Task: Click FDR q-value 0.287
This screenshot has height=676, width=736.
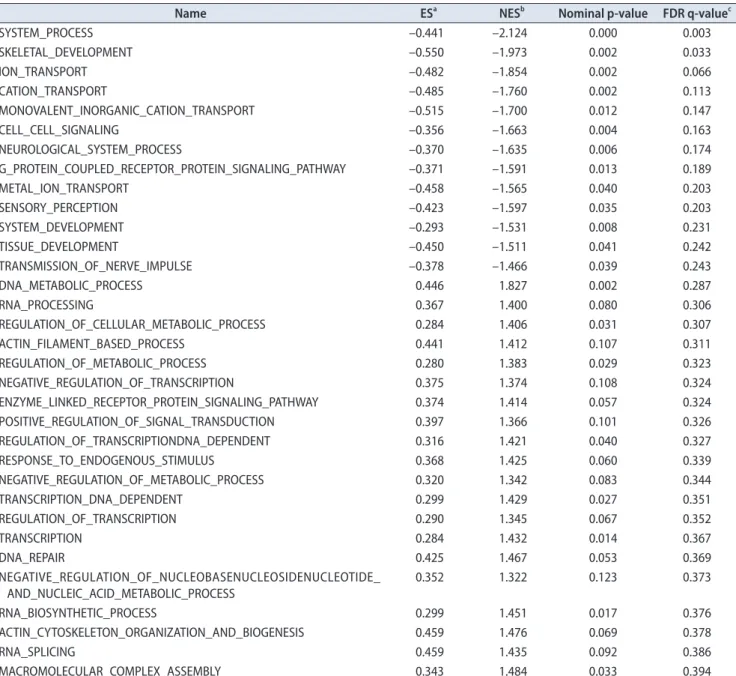Action: tap(697, 285)
